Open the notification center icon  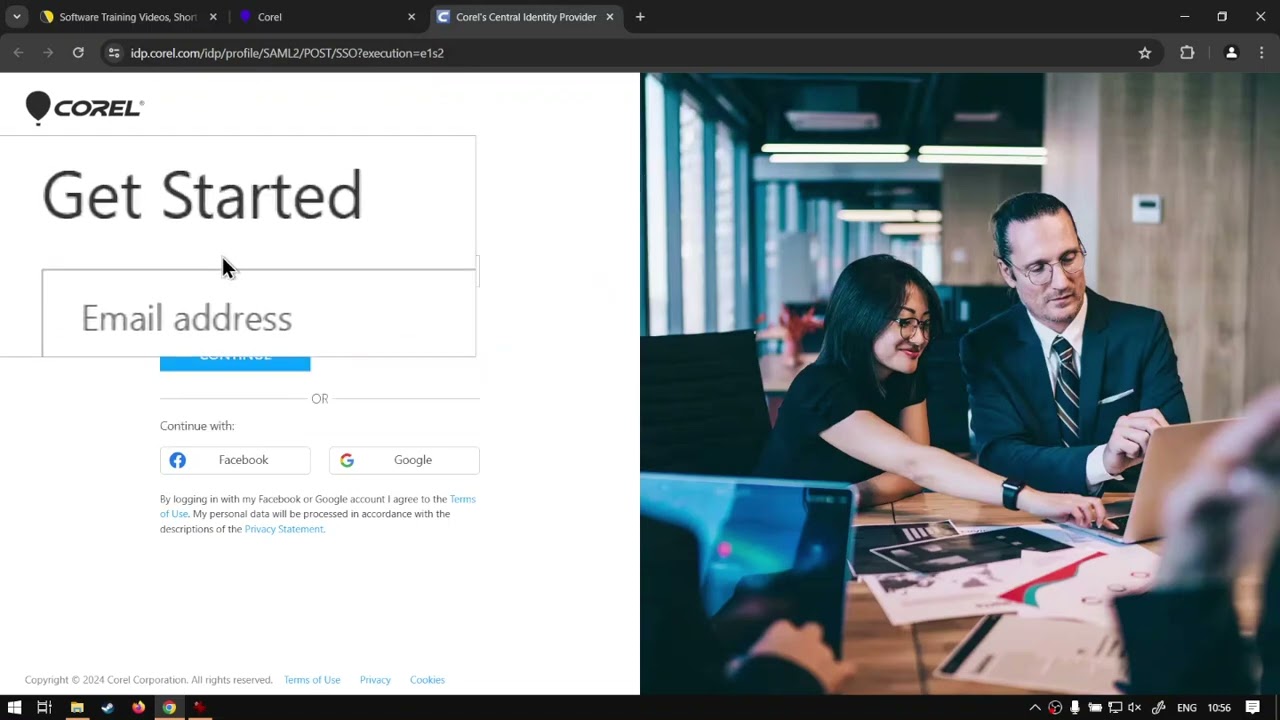[1252, 708]
